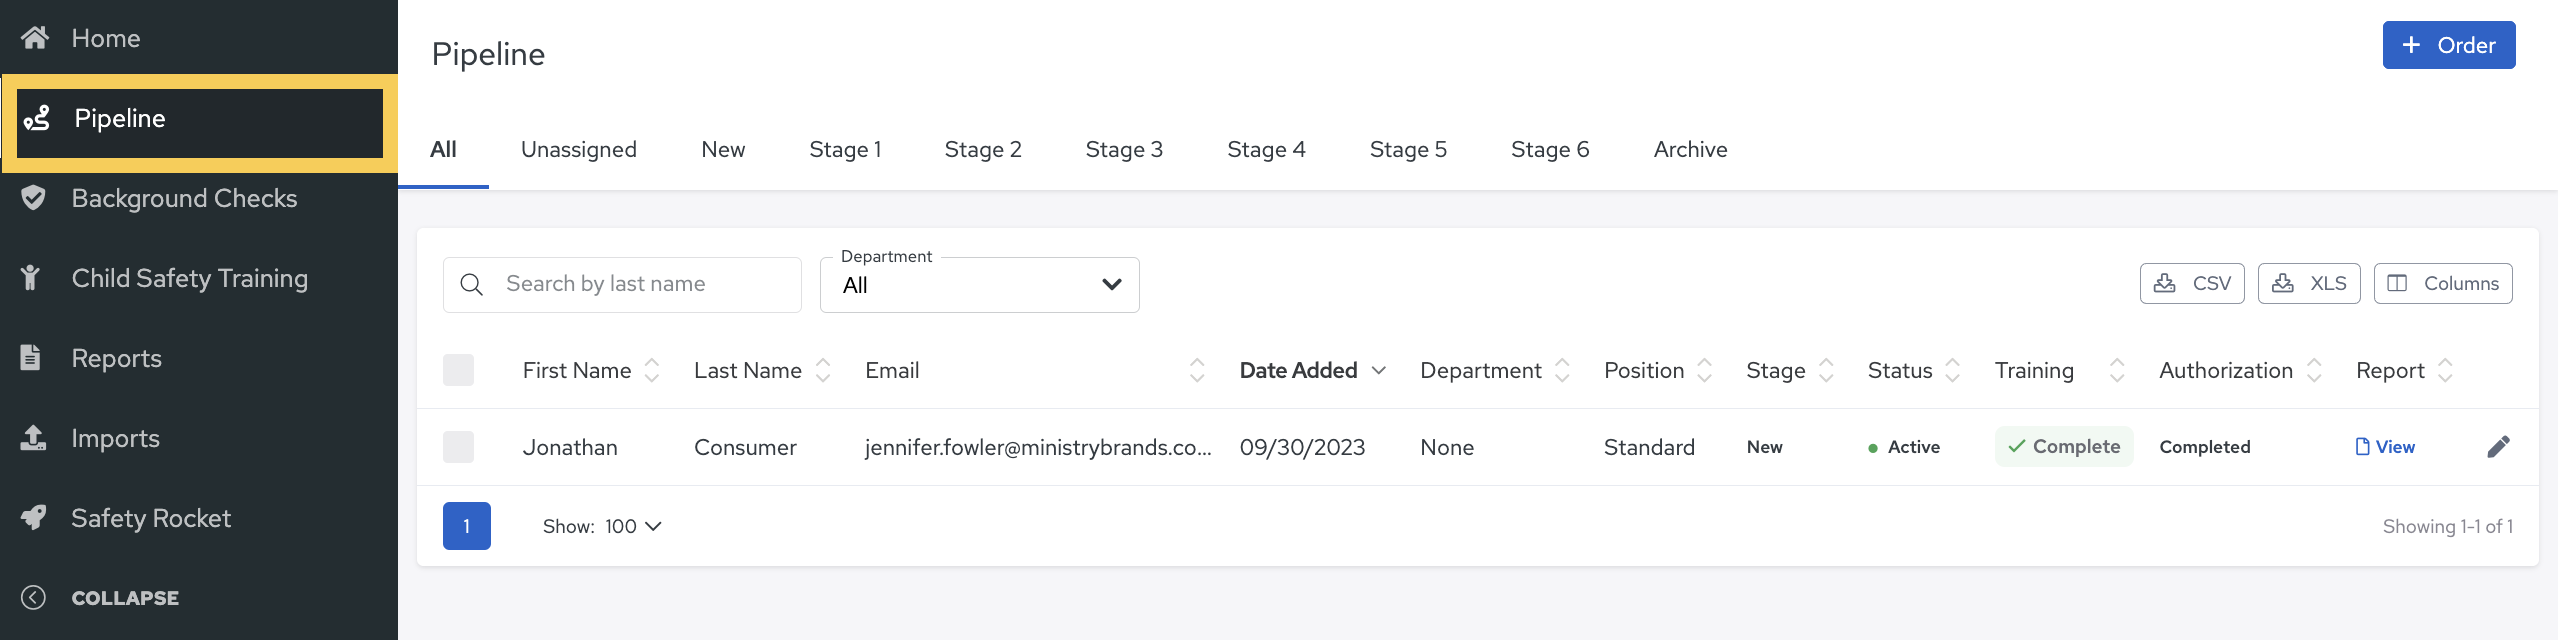Open the Department All dropdown
This screenshot has height=640, width=2558.
coord(979,285)
